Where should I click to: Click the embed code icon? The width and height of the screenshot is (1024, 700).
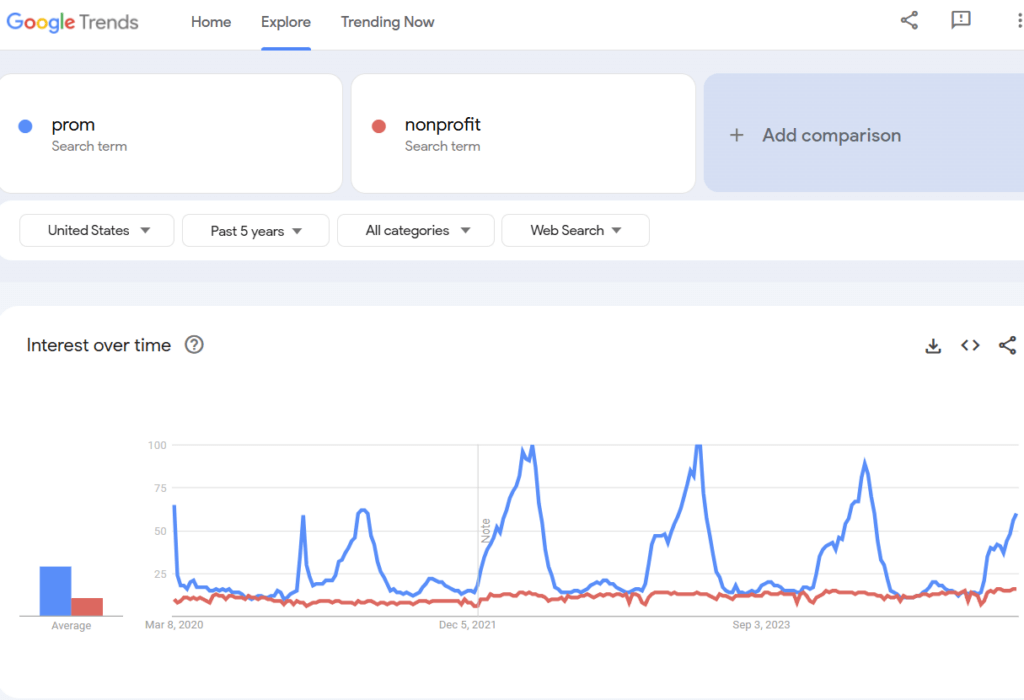tap(970, 346)
